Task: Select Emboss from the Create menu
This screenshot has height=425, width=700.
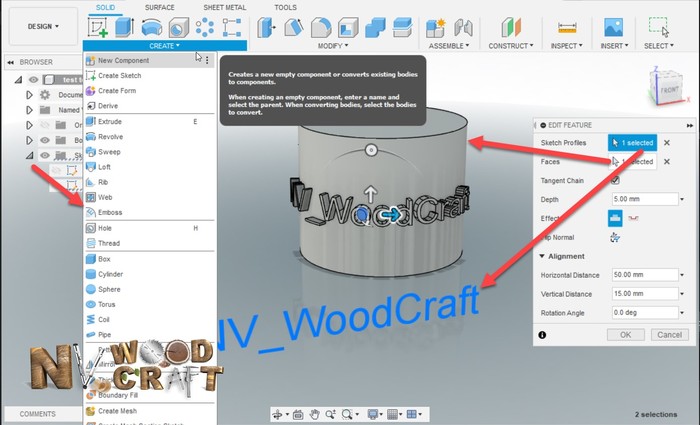Action: click(x=111, y=213)
